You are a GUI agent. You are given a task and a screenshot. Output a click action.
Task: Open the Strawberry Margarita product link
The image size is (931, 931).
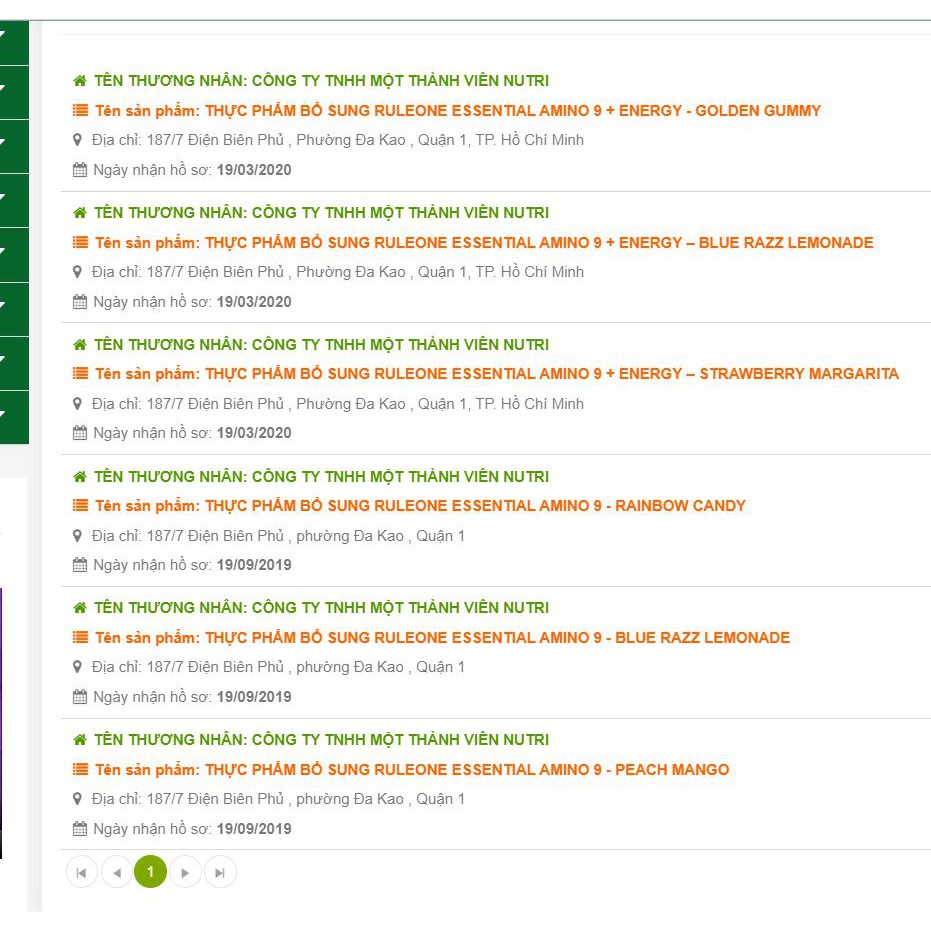[551, 374]
